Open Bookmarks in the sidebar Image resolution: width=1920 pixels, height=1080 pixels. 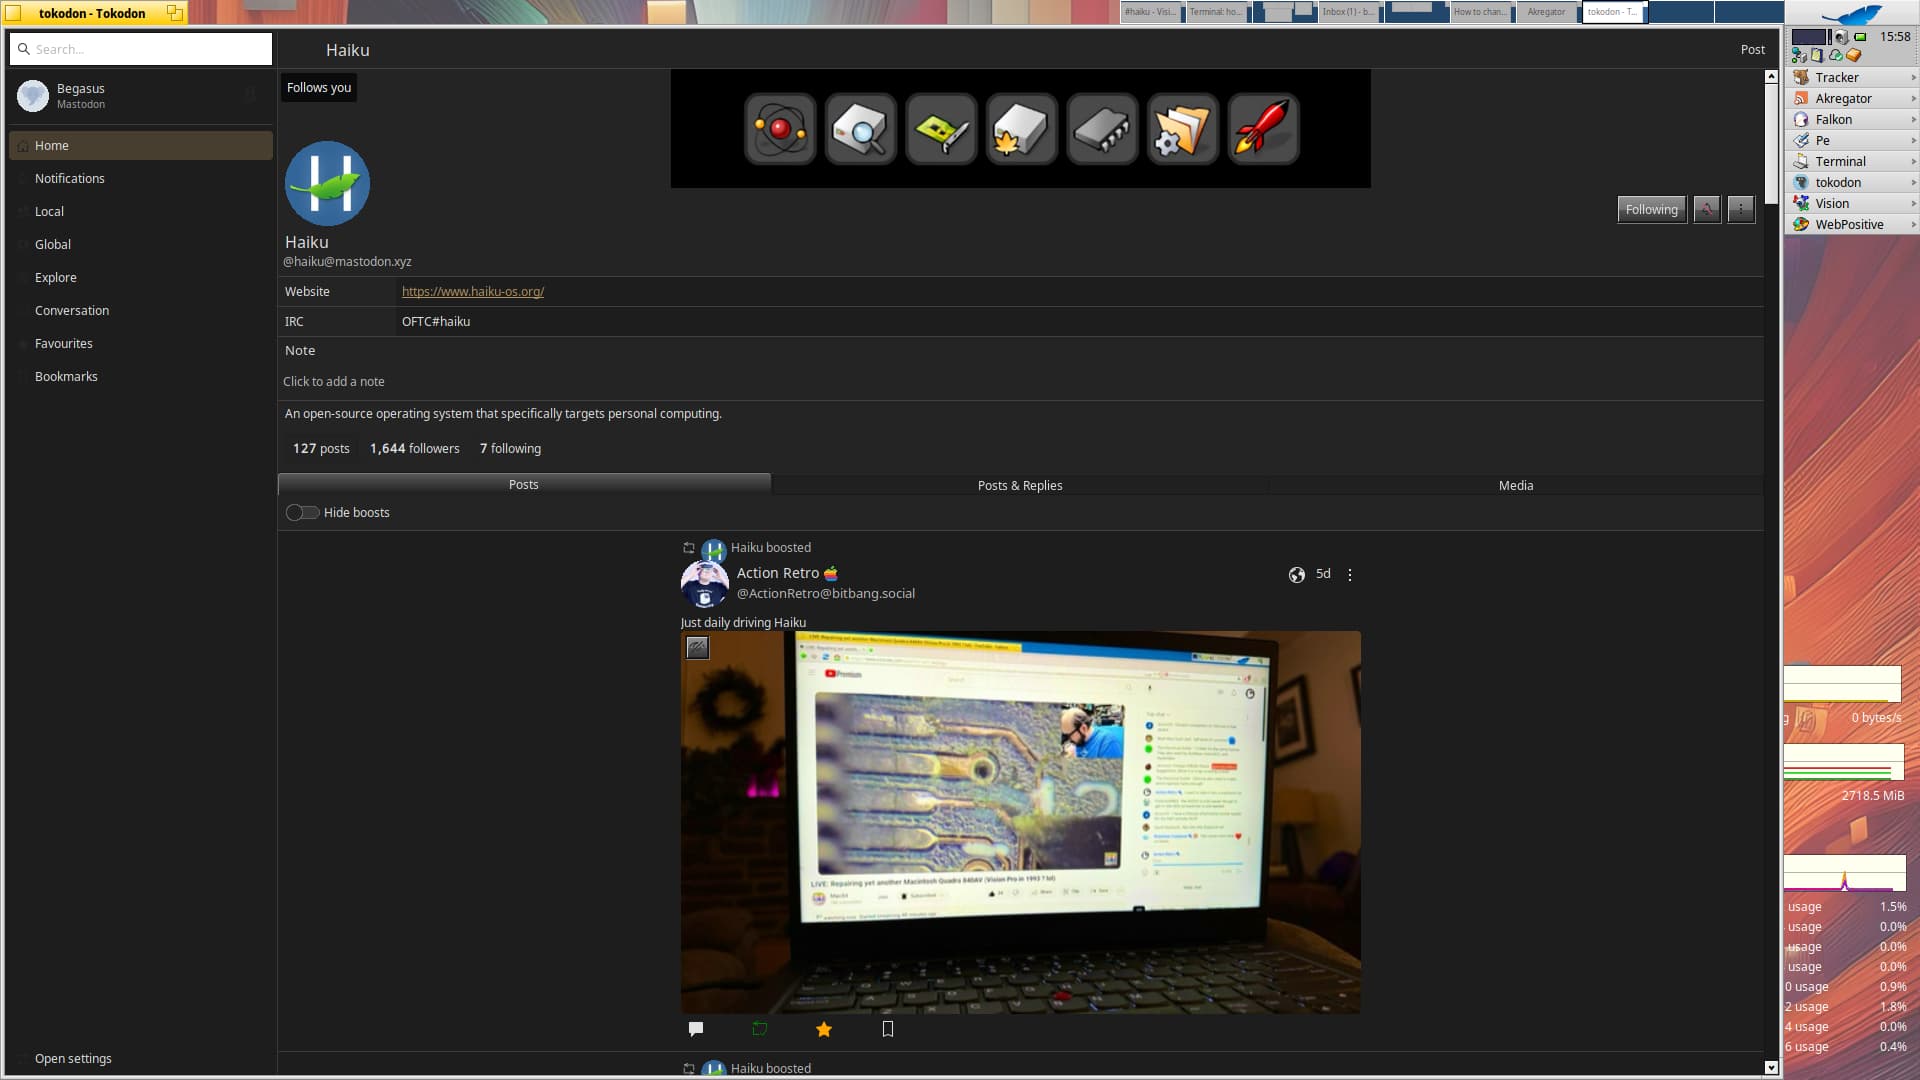click(x=140, y=376)
